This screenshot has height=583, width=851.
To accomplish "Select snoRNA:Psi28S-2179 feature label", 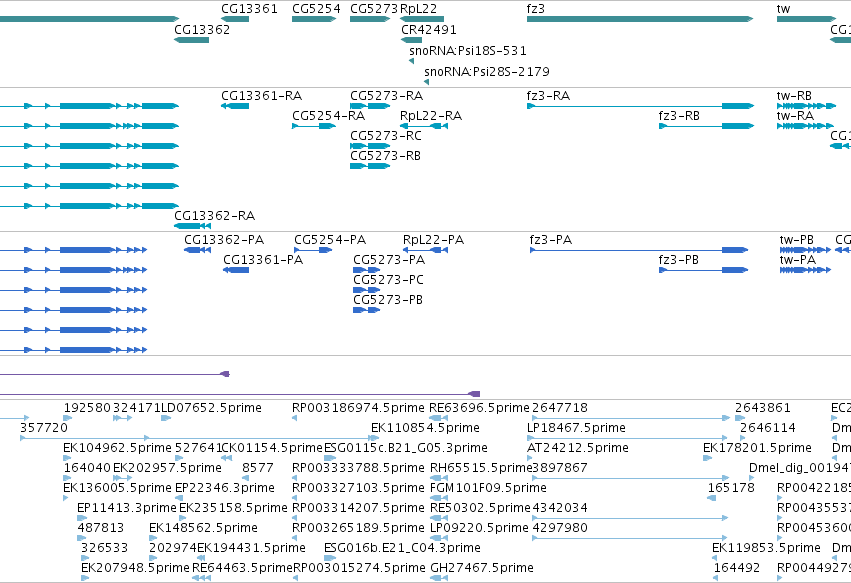I will 487,72.
